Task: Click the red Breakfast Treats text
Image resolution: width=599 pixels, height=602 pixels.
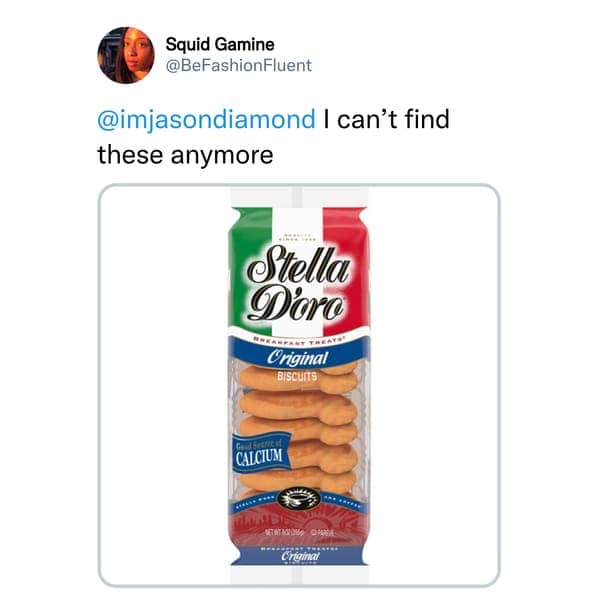Action: 299,341
